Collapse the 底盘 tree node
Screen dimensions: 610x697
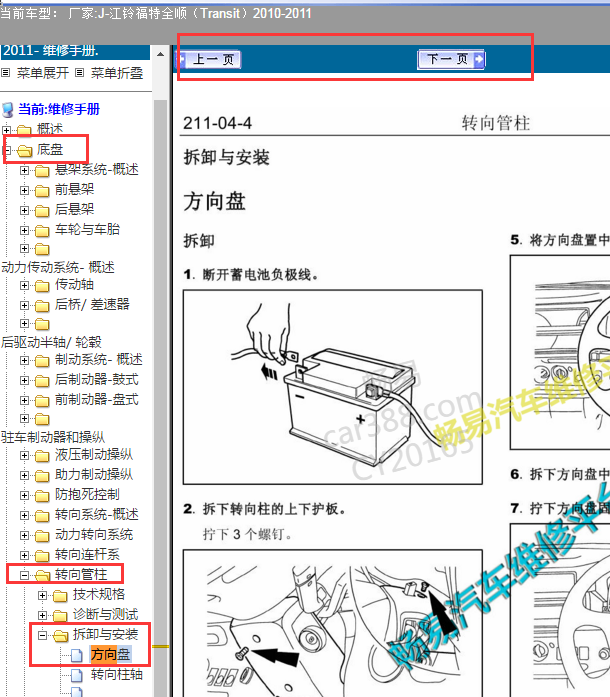[x=6, y=150]
